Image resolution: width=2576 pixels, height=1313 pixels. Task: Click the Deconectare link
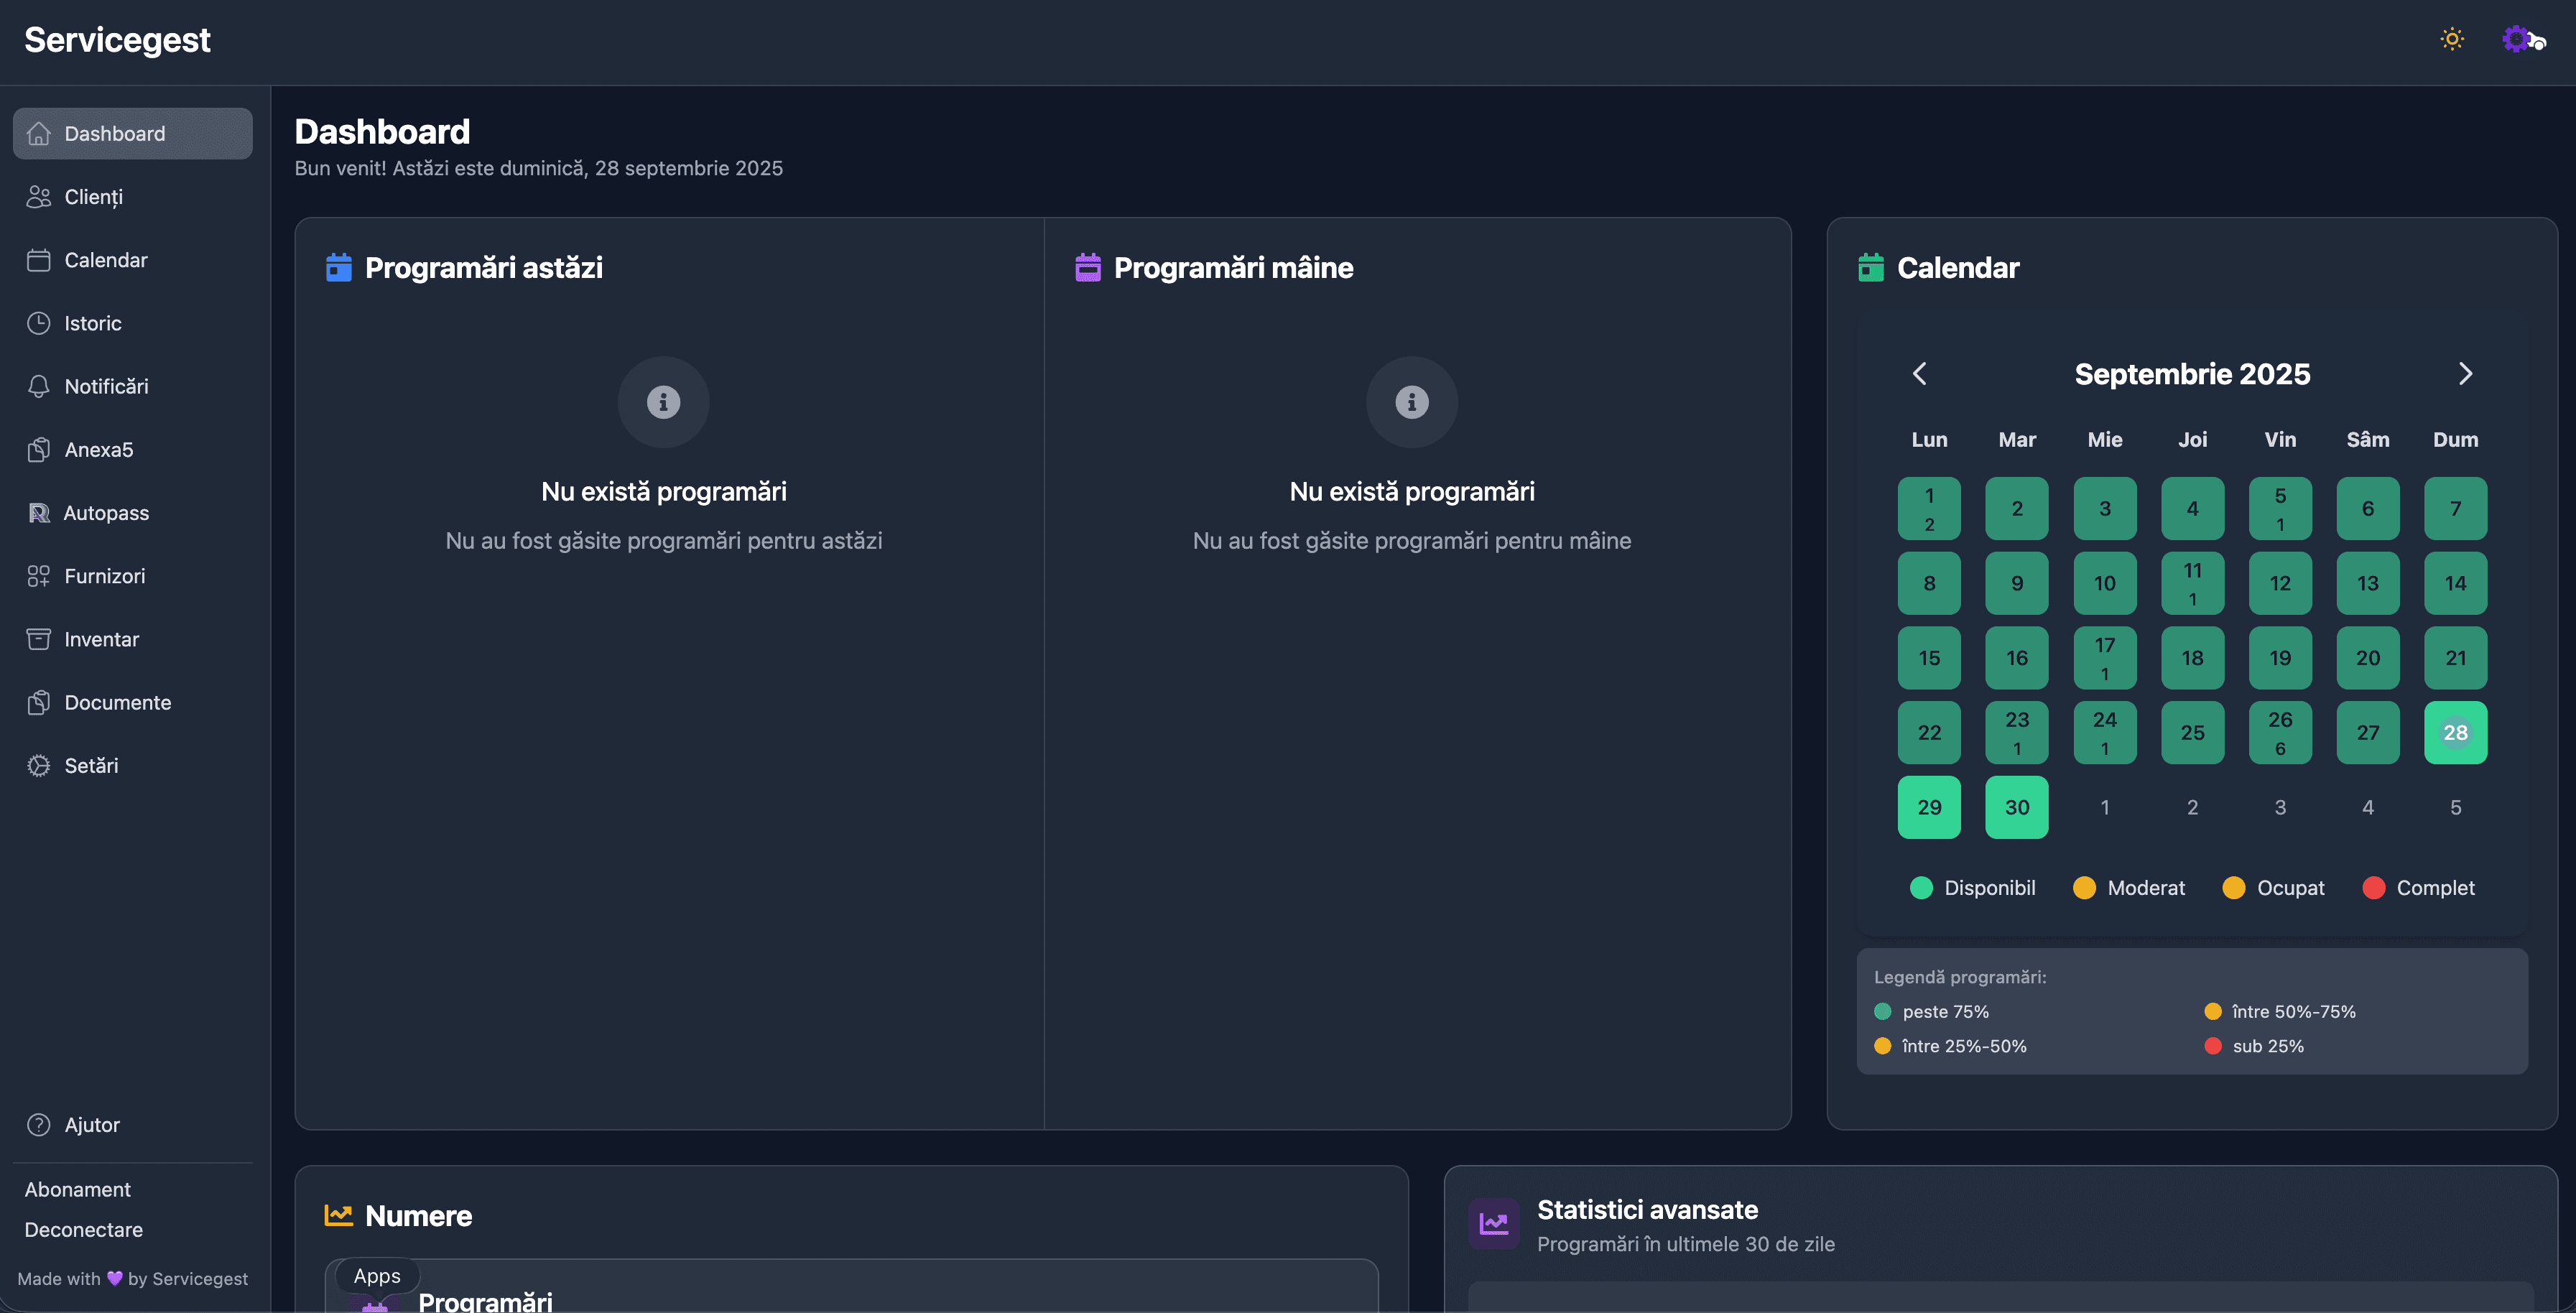pos(83,1230)
